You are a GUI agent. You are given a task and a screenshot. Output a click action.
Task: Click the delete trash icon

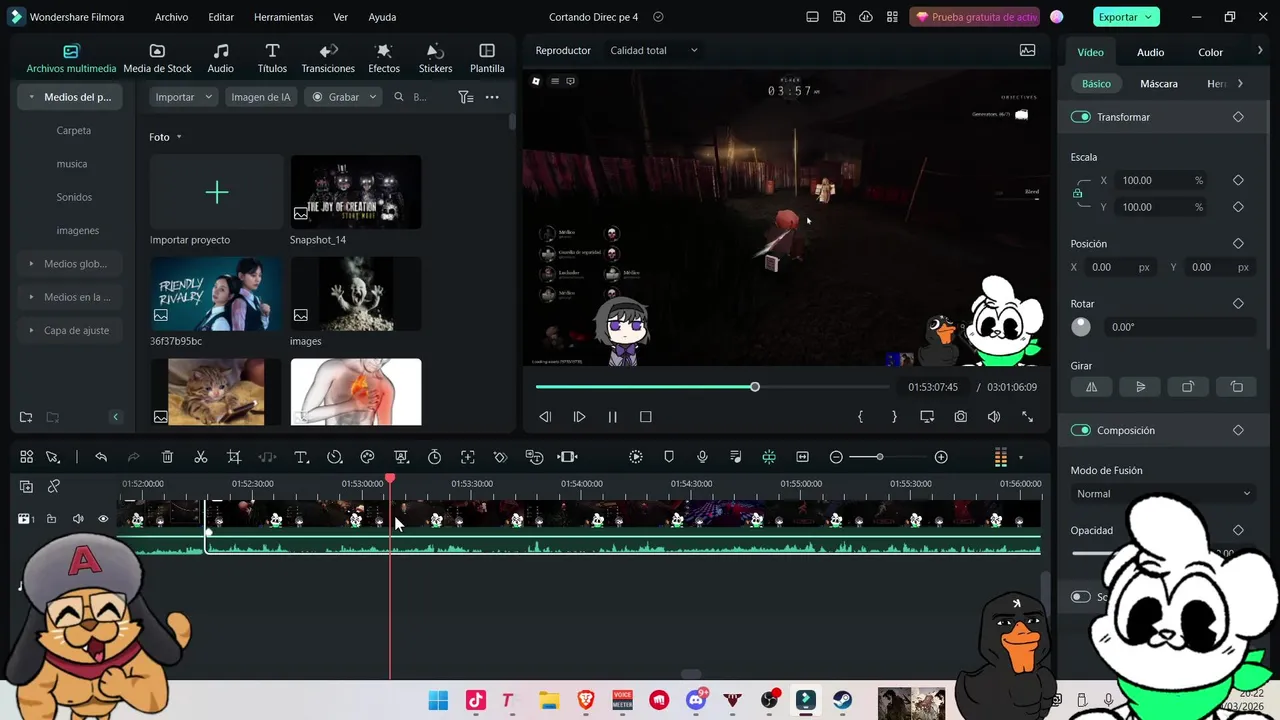tap(167, 457)
